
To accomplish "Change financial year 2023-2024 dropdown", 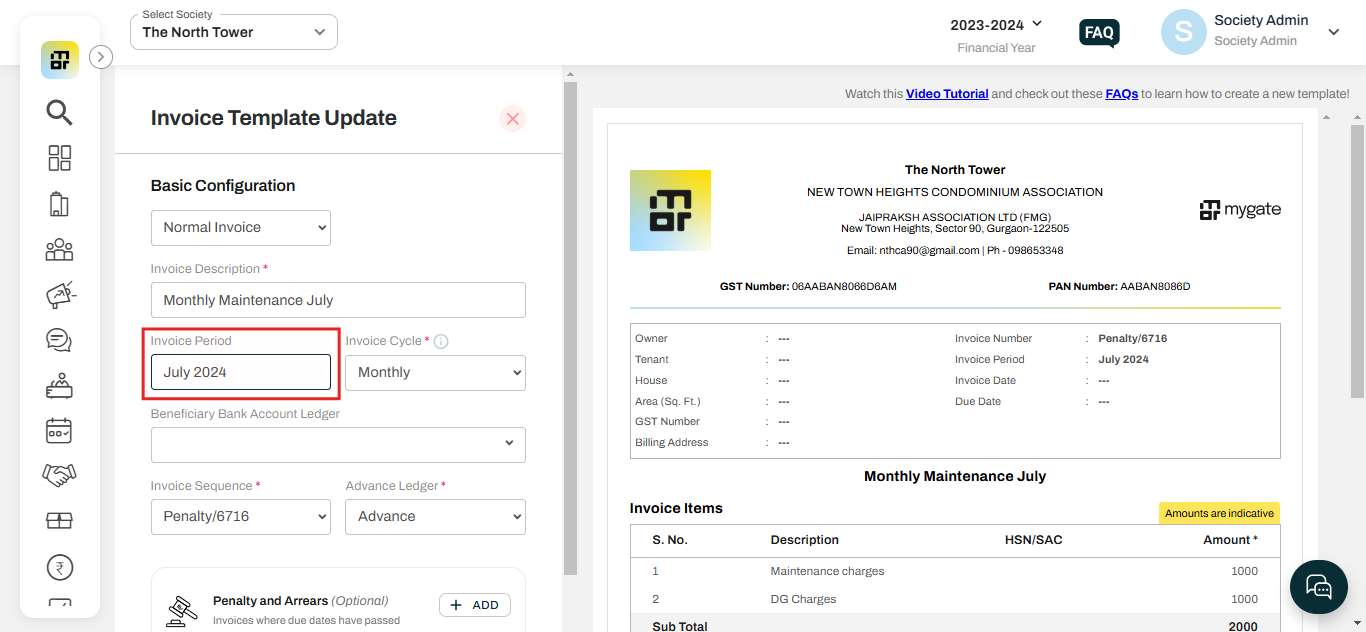I will pos(996,23).
